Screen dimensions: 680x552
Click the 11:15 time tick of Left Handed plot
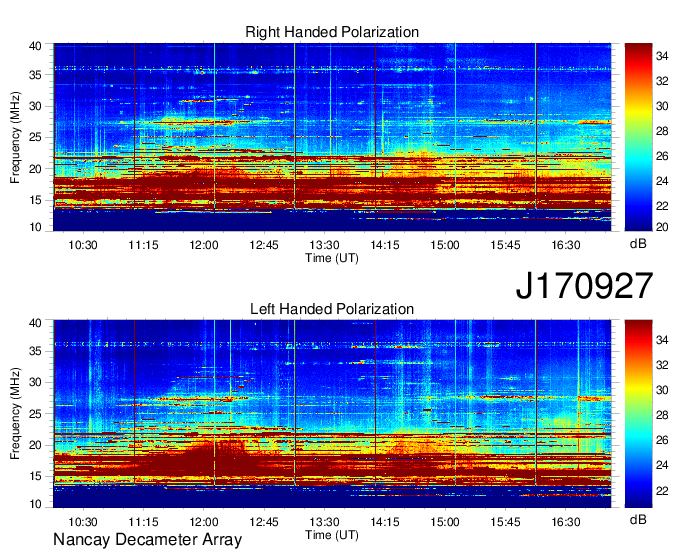click(143, 522)
